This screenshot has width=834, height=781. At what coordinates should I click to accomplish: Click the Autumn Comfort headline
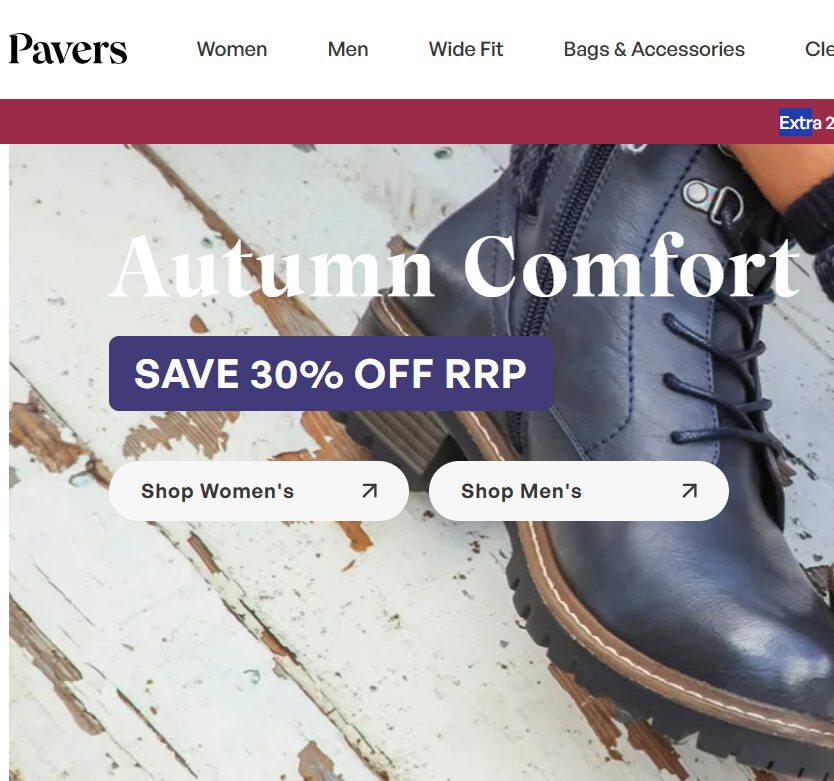[x=455, y=266]
